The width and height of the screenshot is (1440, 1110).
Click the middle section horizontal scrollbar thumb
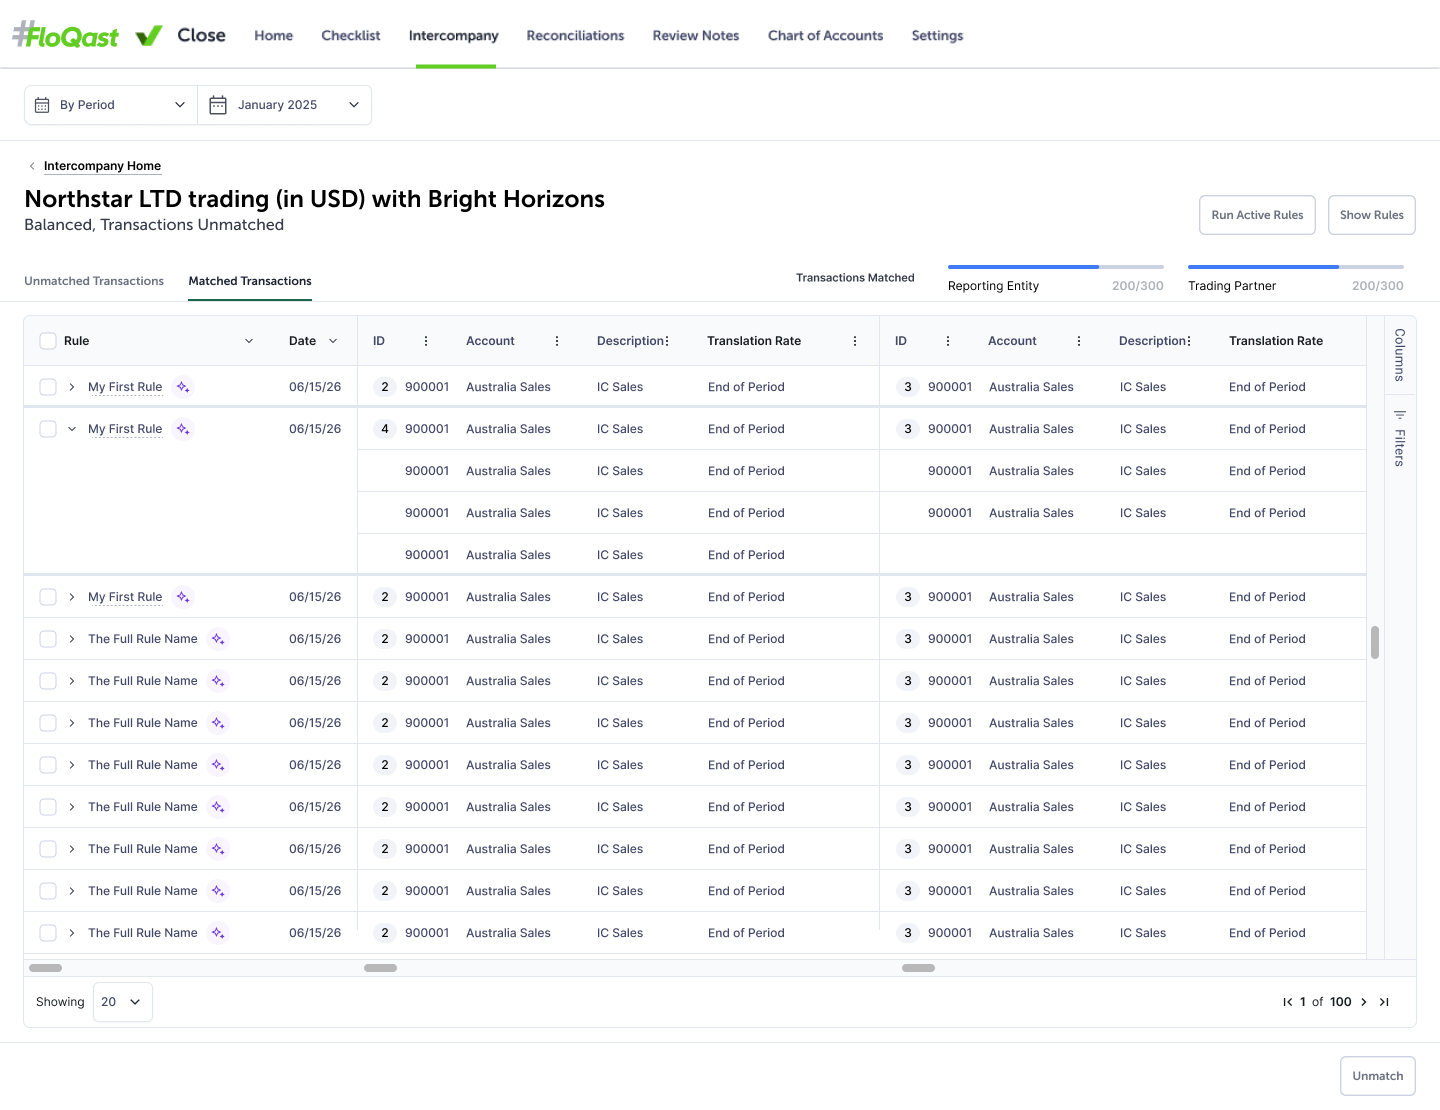(380, 968)
